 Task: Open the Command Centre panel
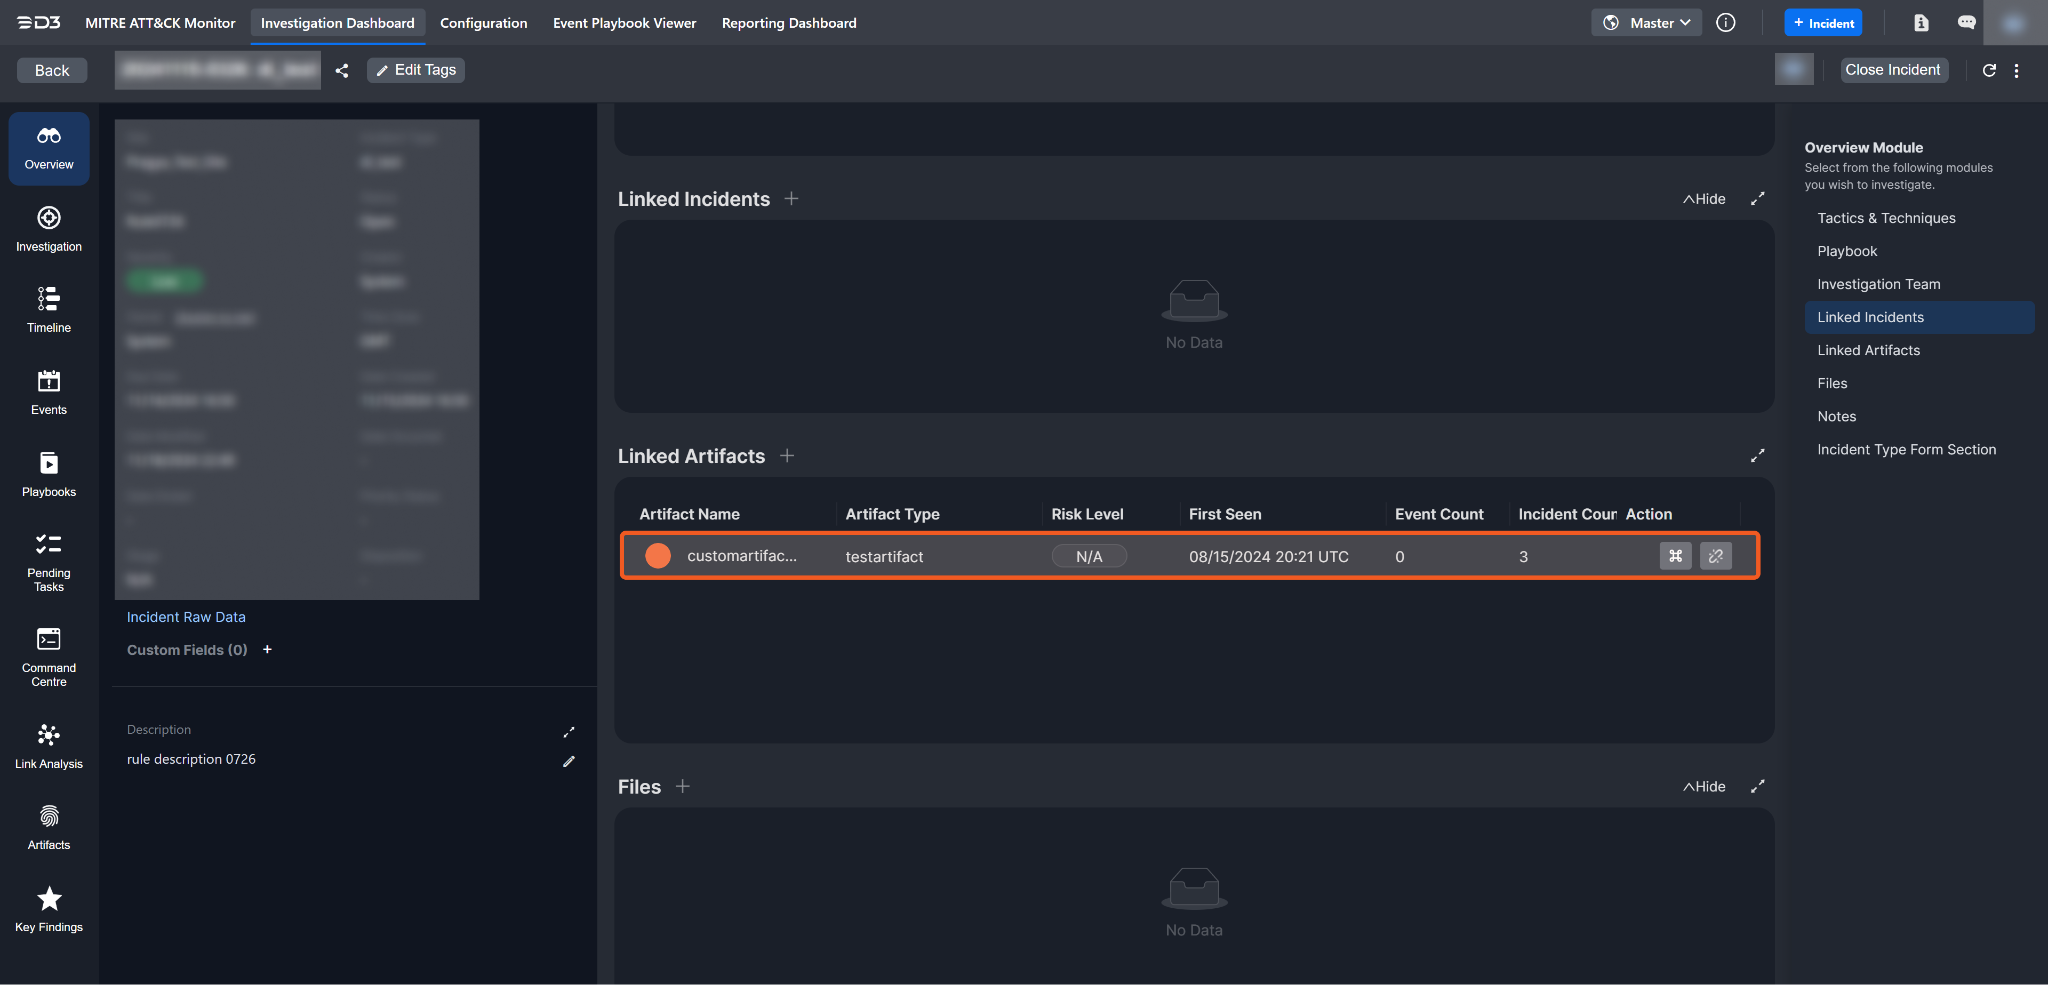pyautogui.click(x=48, y=657)
